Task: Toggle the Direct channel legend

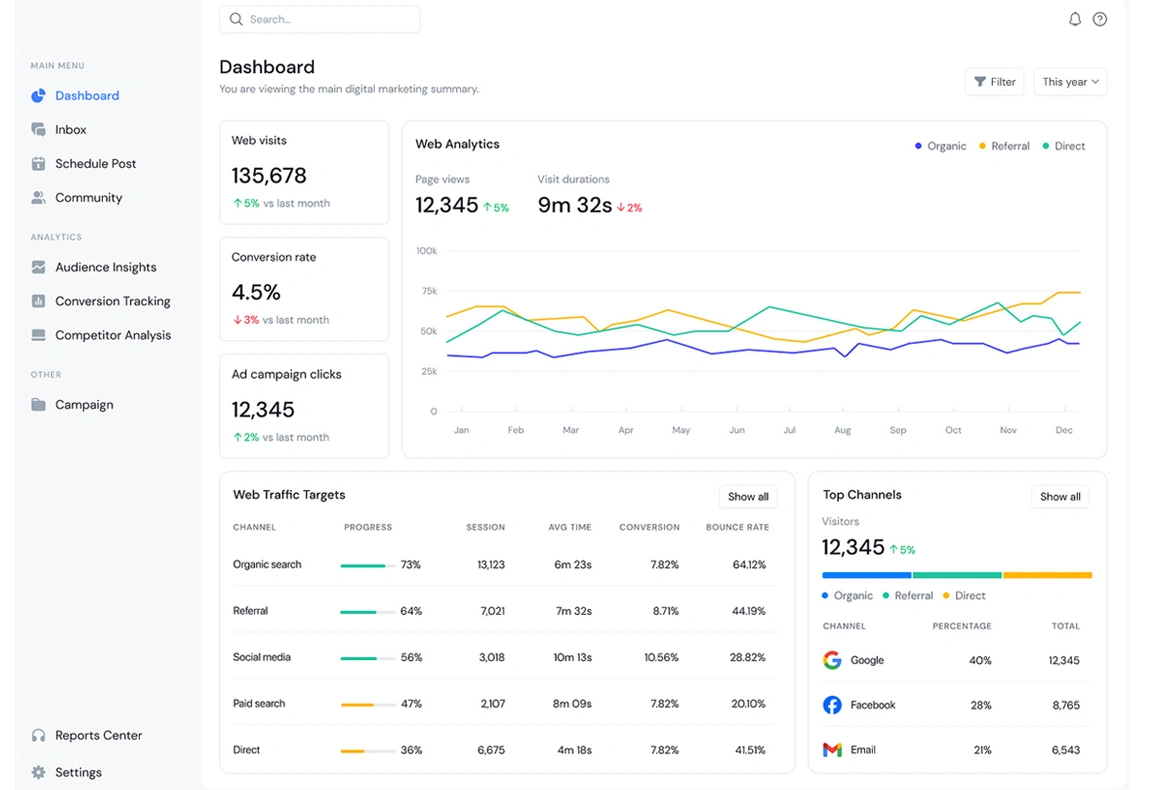Action: coord(1062,146)
